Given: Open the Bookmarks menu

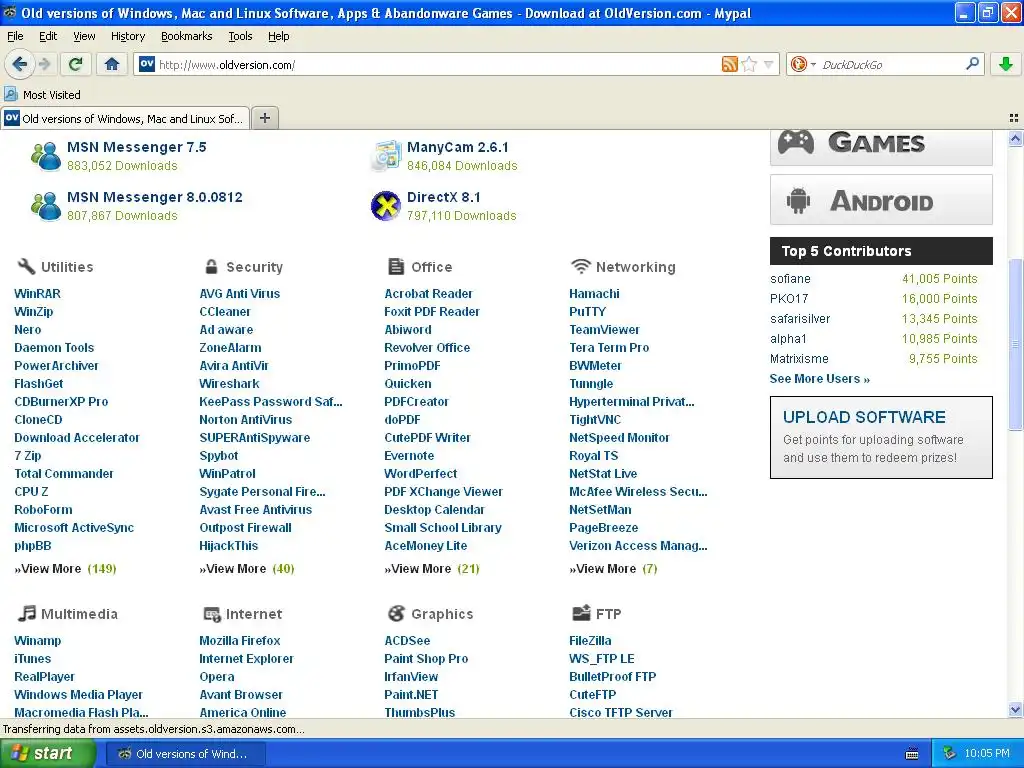Looking at the screenshot, I should click(x=186, y=37).
